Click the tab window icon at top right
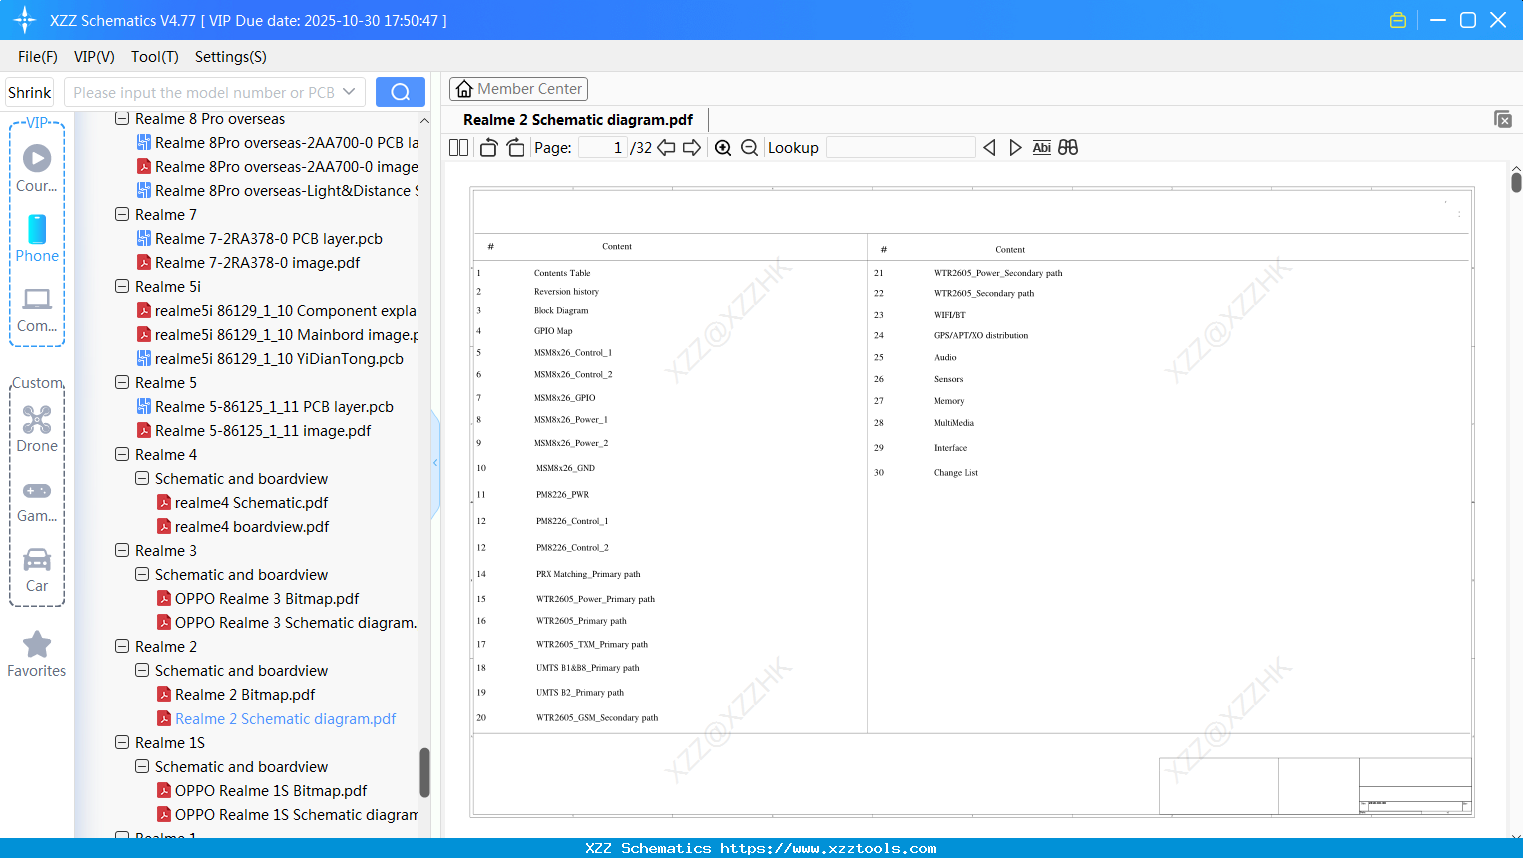 coord(1503,119)
